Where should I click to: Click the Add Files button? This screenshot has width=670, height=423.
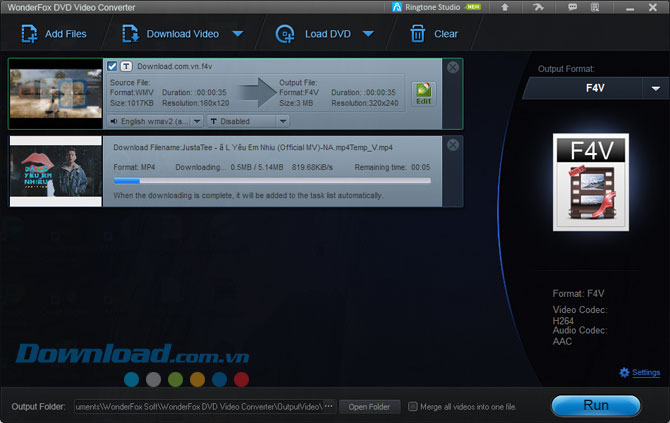pyautogui.click(x=54, y=34)
